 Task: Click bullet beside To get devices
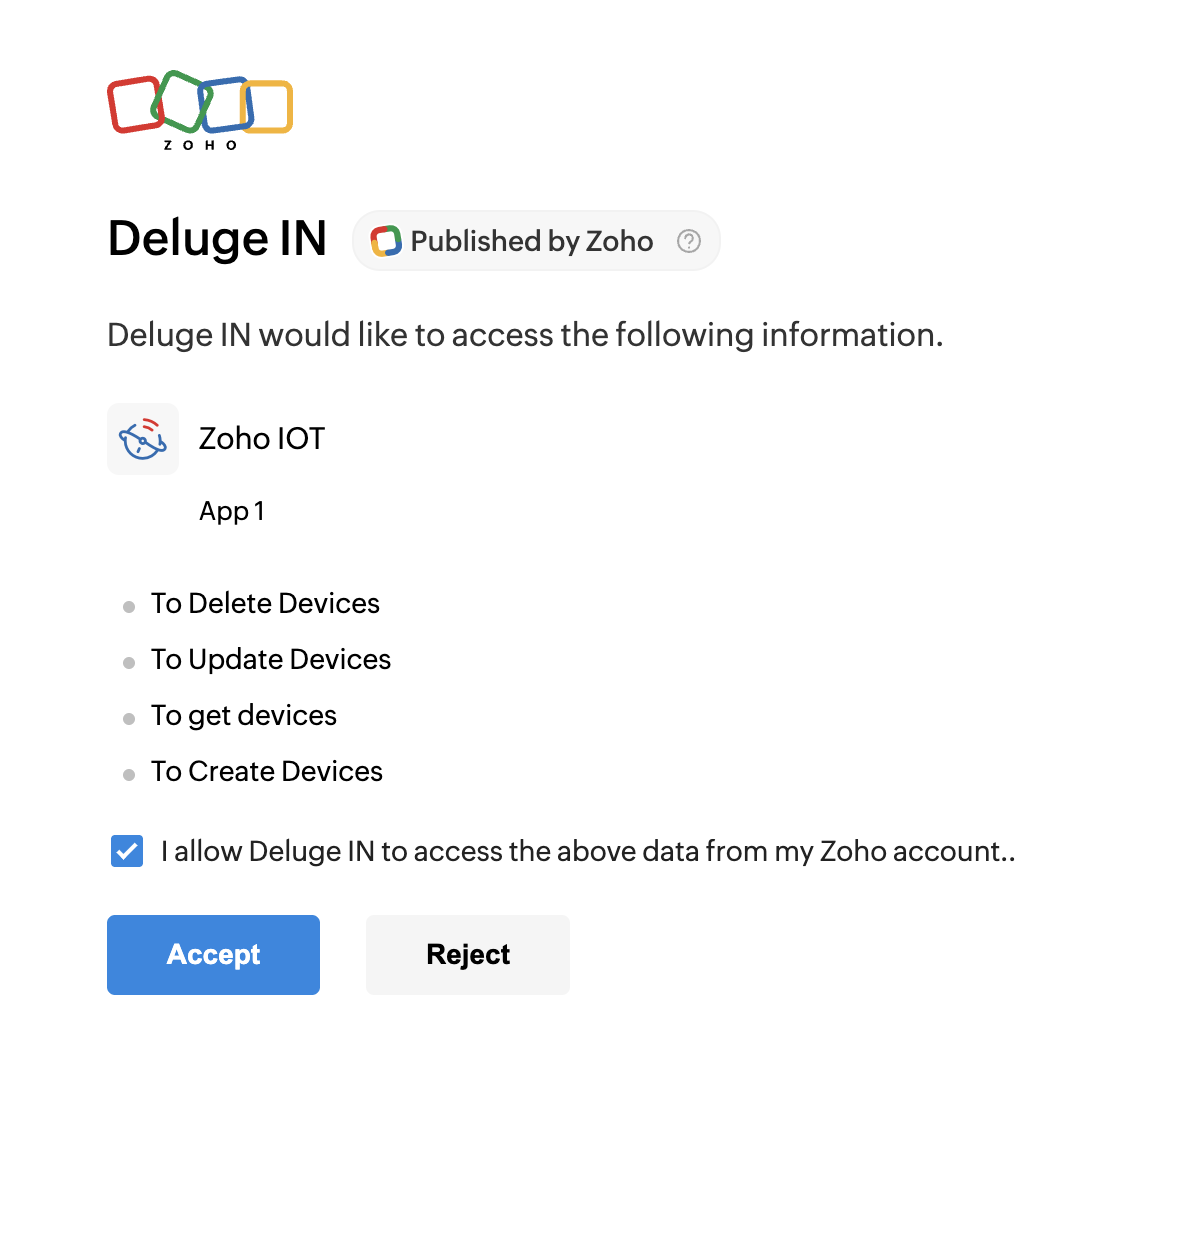coord(129,719)
